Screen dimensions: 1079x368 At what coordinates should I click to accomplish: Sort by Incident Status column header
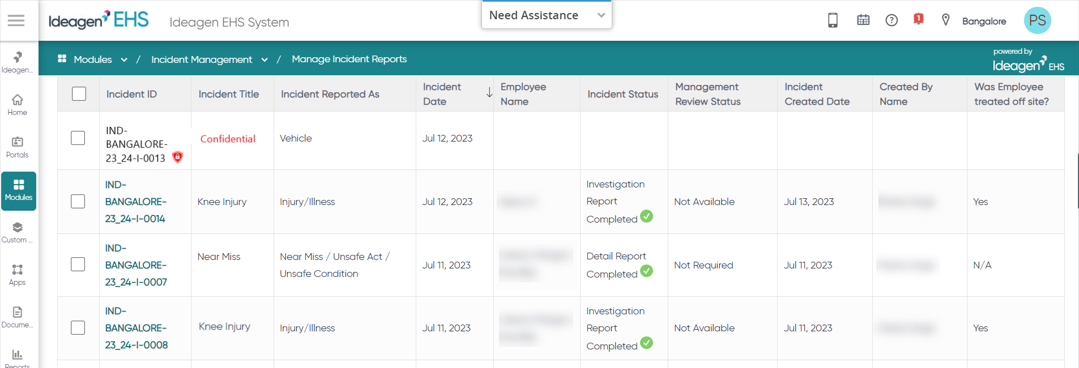623,94
